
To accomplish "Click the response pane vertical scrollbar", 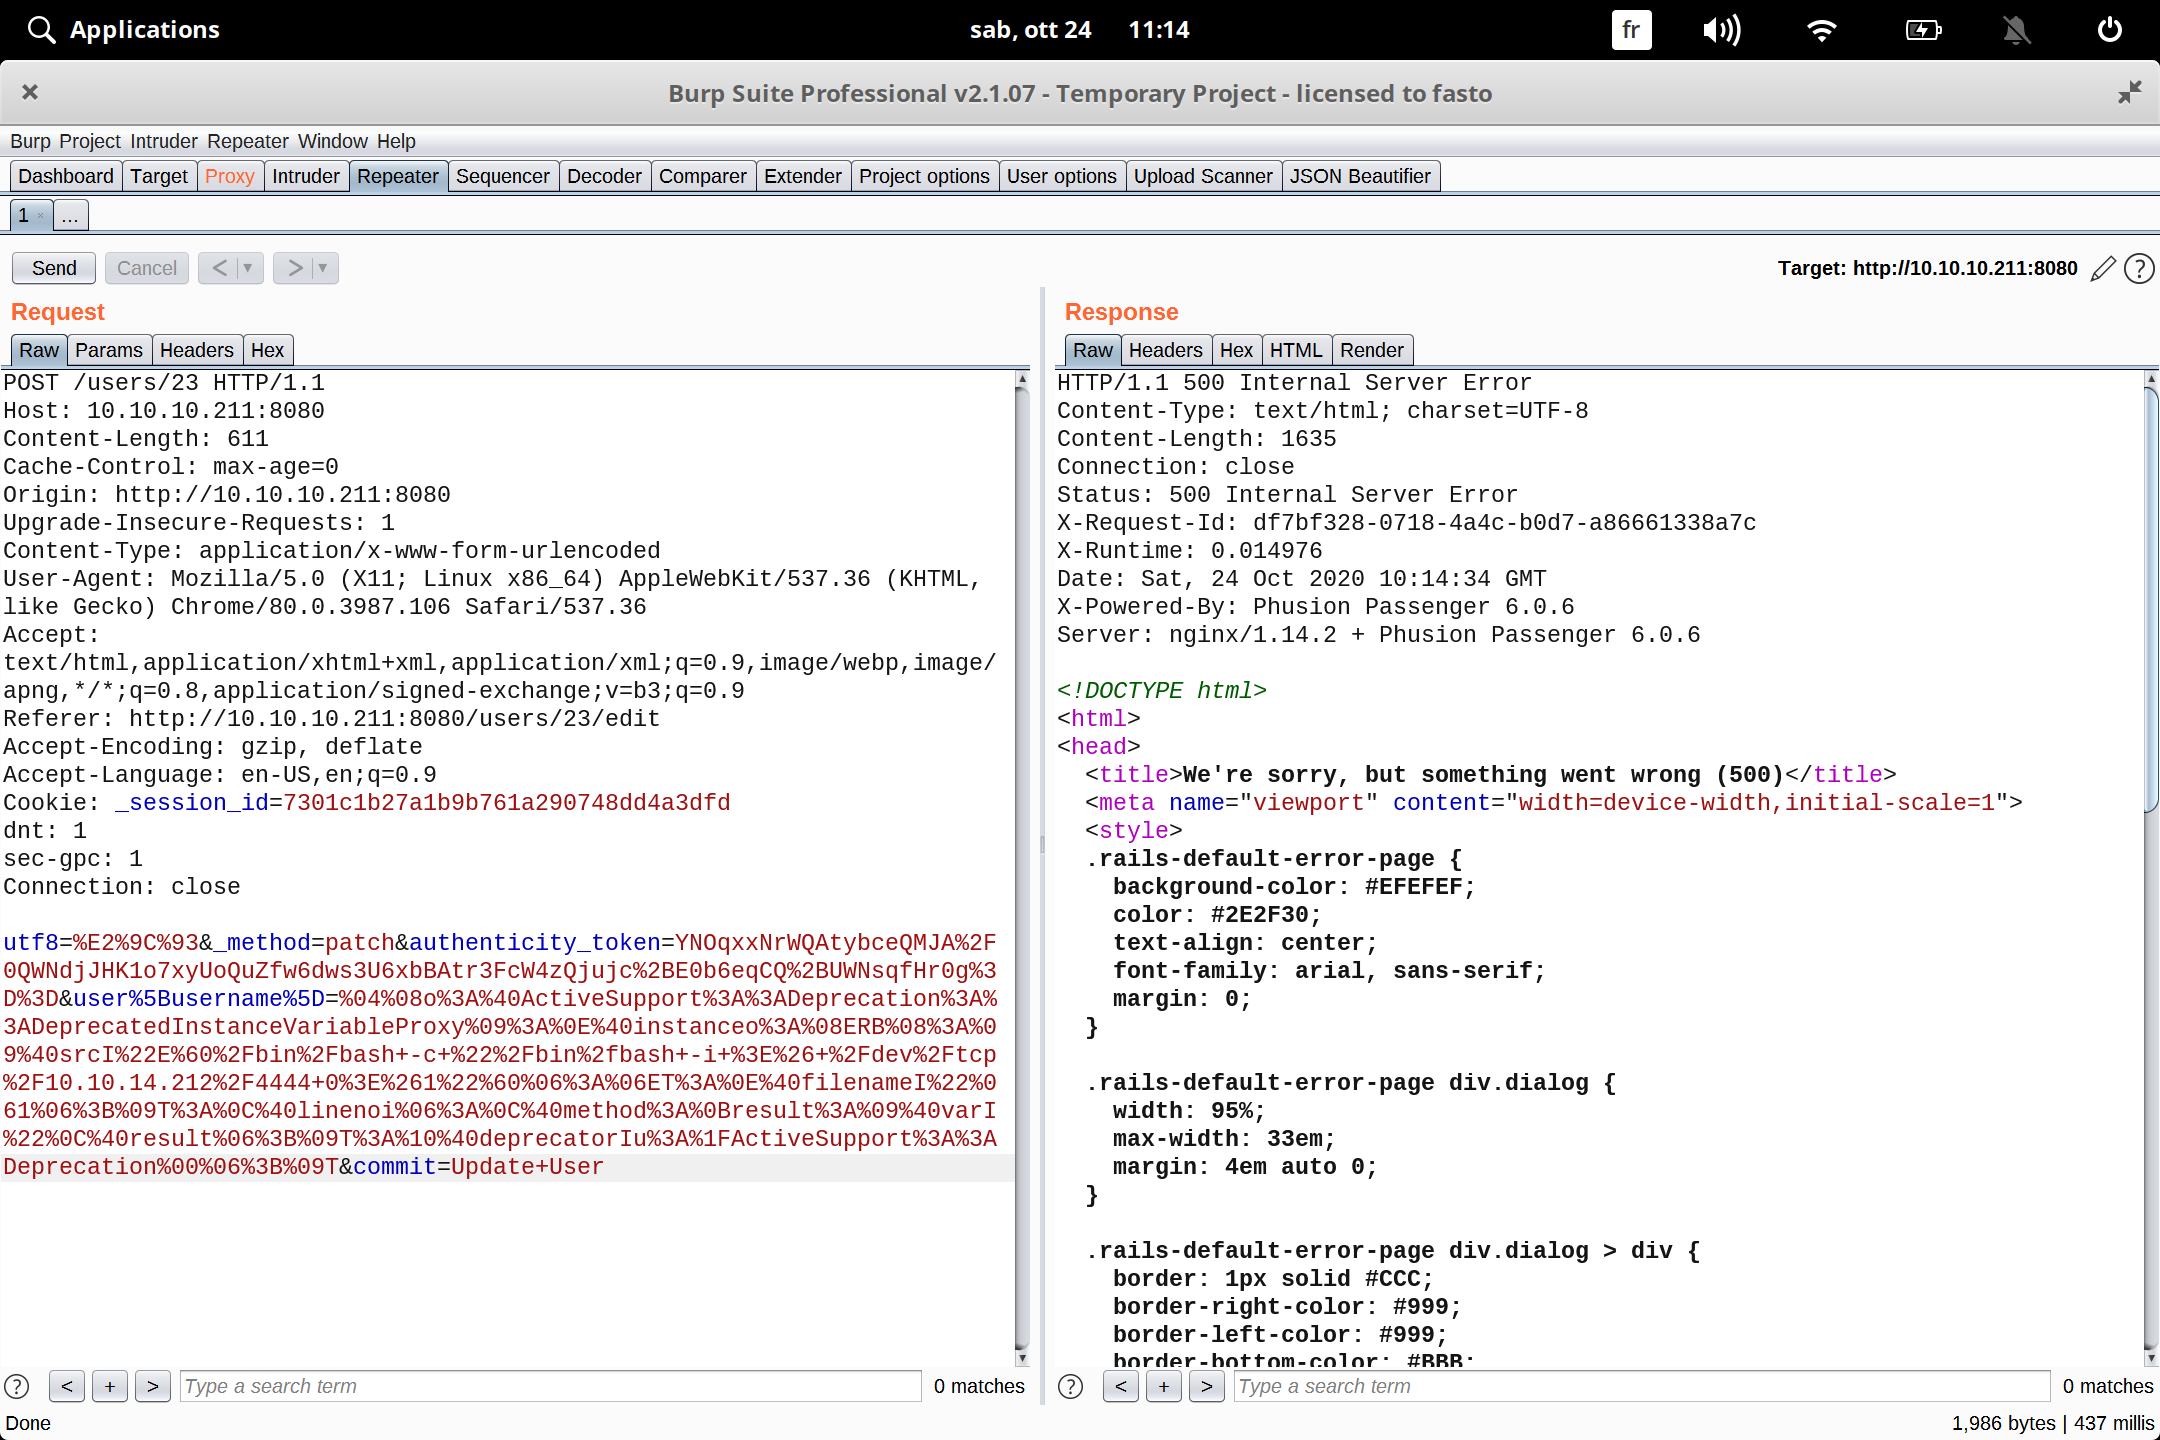I will coord(2151,600).
